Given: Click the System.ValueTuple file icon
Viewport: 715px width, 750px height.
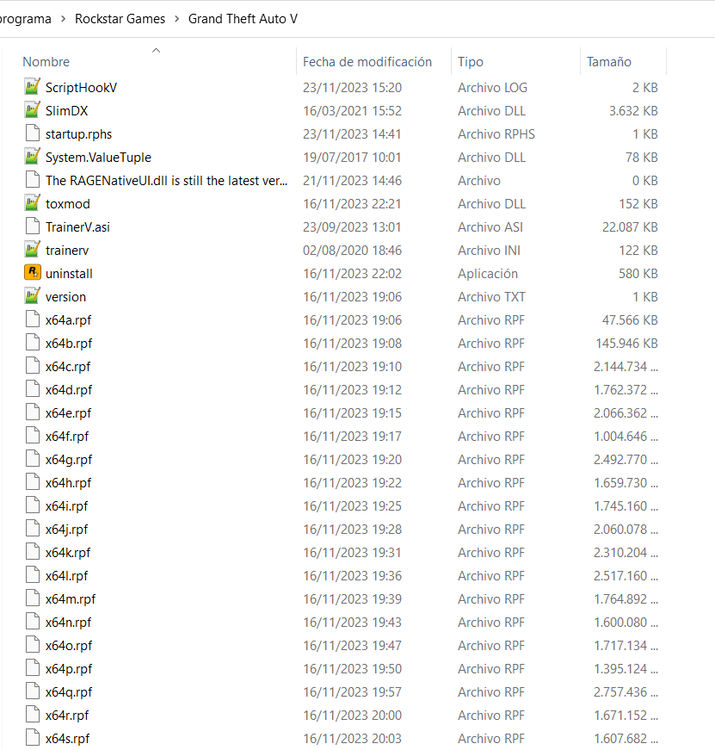Looking at the screenshot, I should 32,157.
